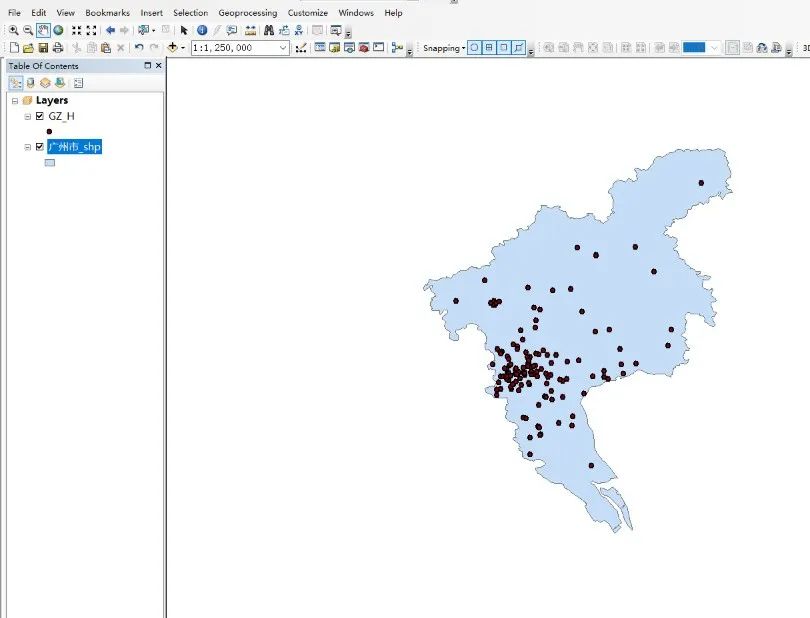Open the Identify tool
This screenshot has width=810, height=618.
coord(202,30)
